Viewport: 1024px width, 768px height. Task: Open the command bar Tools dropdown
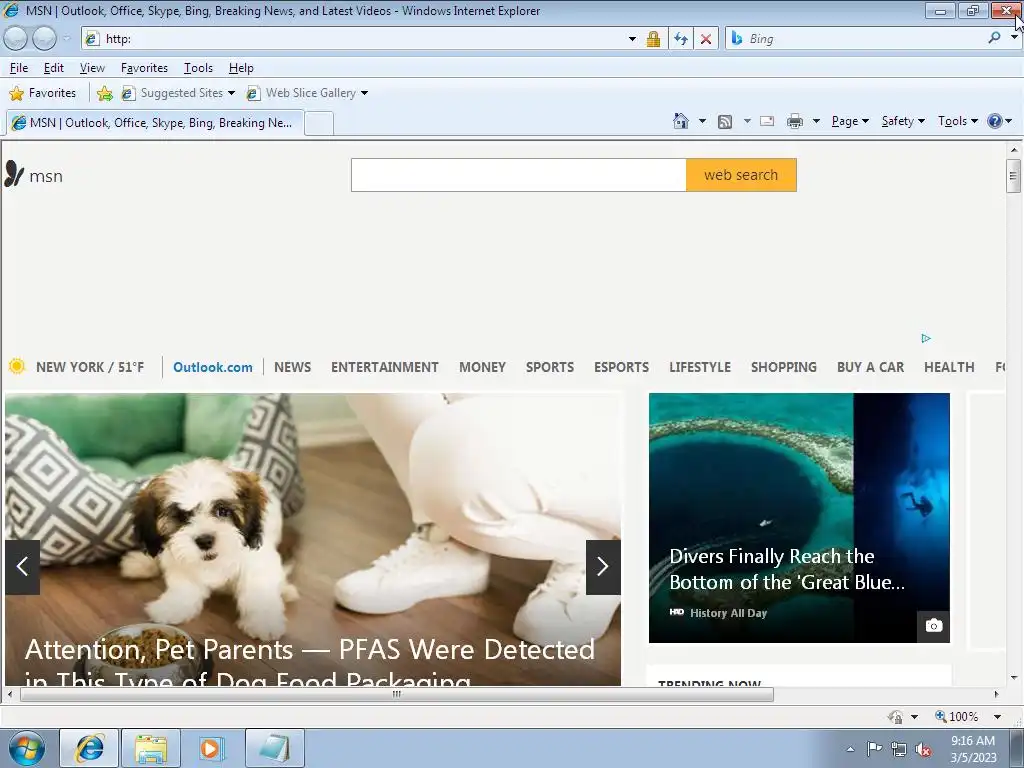957,121
